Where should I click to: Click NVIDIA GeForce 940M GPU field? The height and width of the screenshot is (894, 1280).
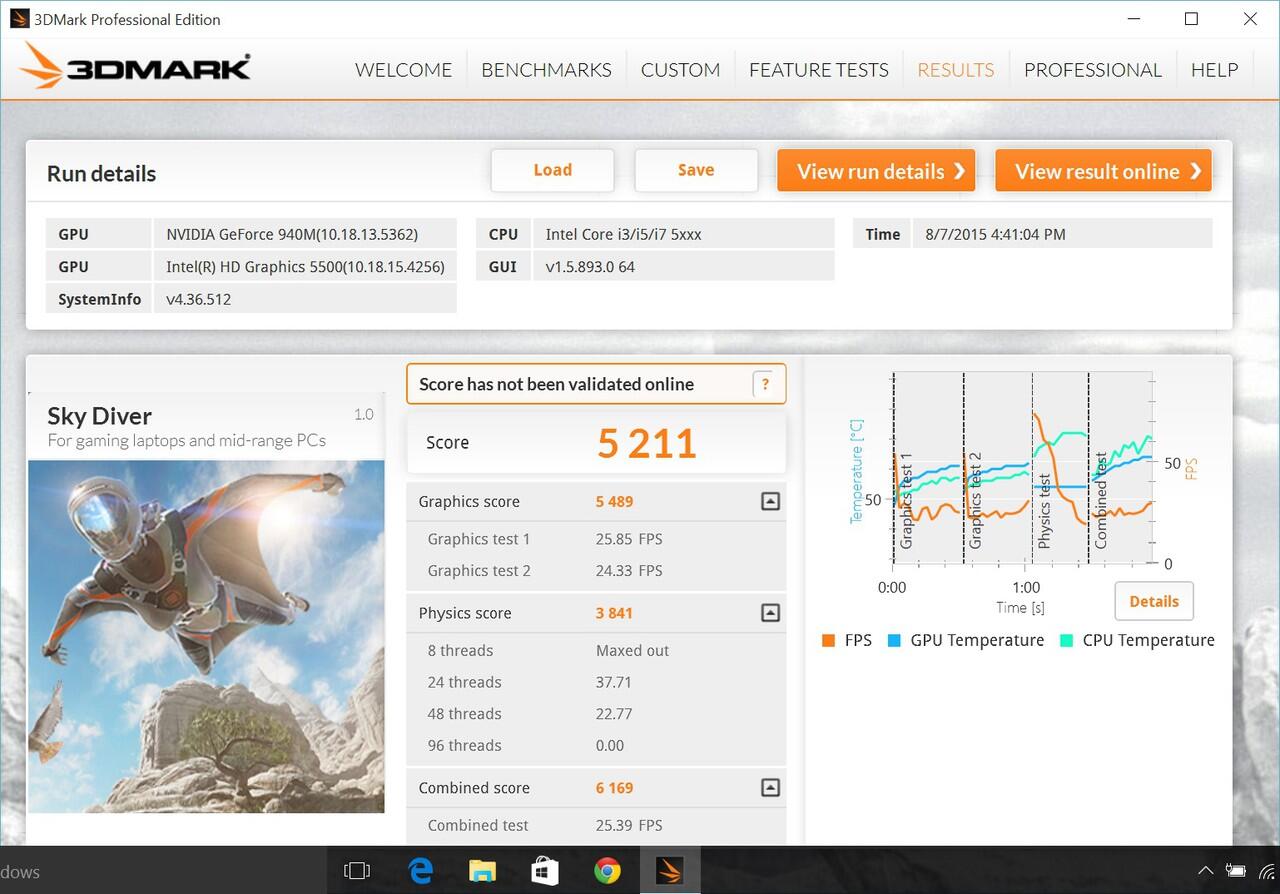(305, 234)
